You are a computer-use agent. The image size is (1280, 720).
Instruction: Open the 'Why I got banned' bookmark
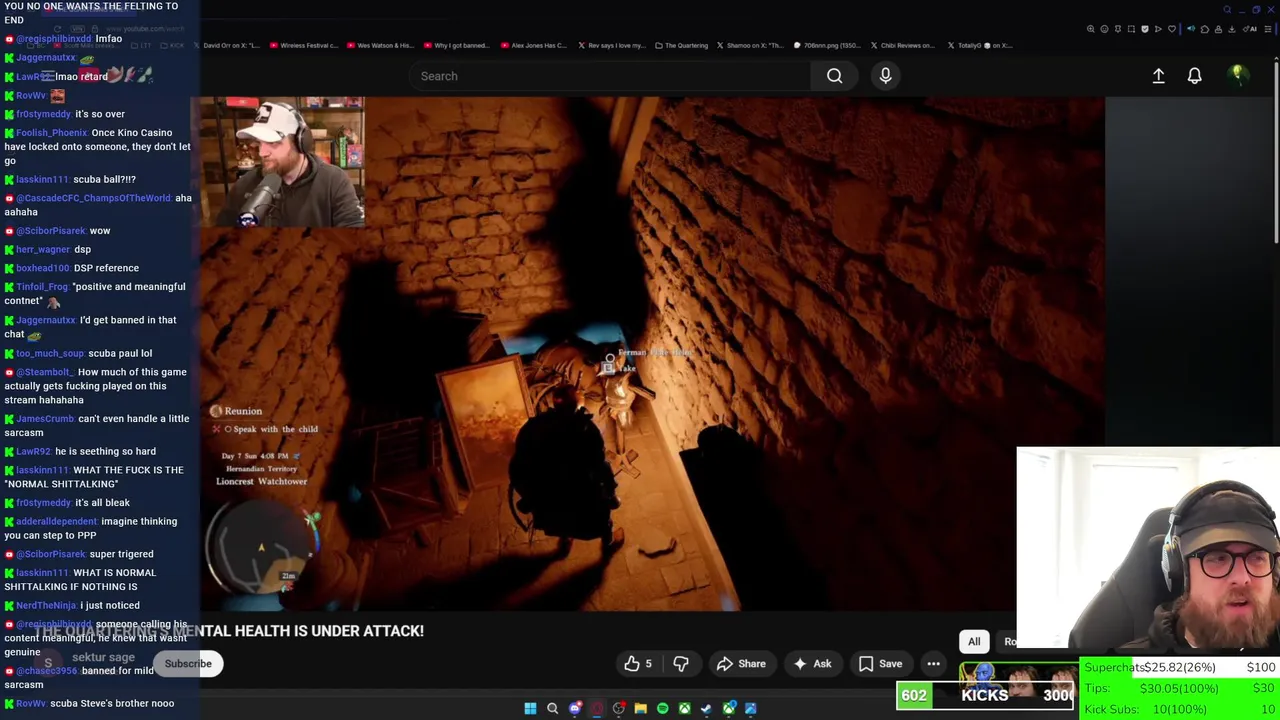pyautogui.click(x=456, y=45)
